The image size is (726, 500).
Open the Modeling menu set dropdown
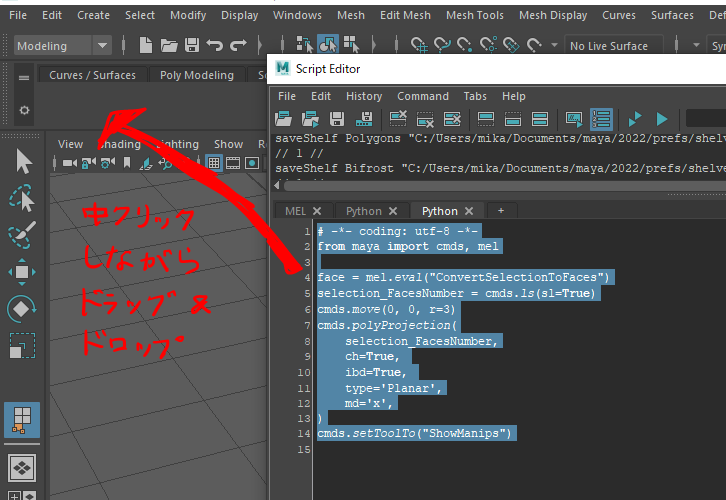tap(102, 45)
